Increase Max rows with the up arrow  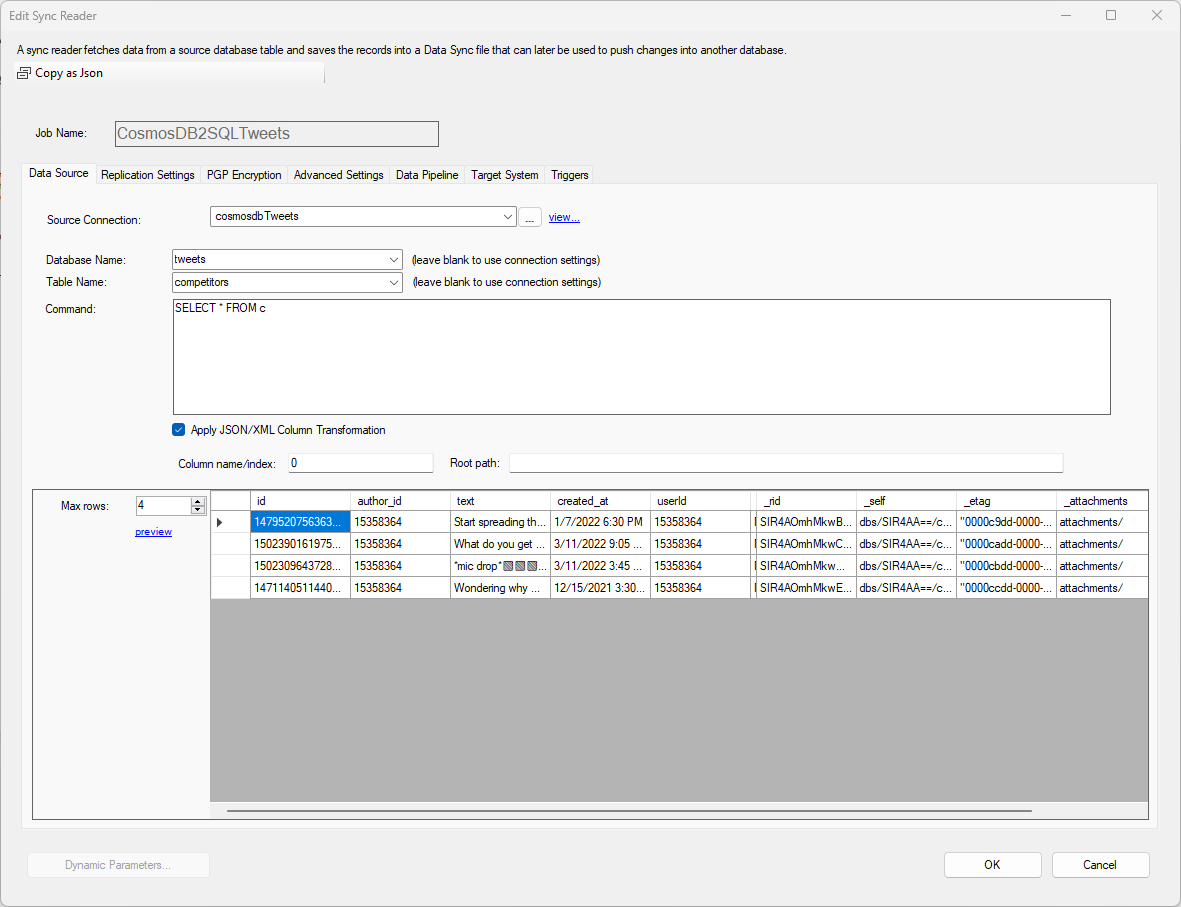[x=198, y=501]
